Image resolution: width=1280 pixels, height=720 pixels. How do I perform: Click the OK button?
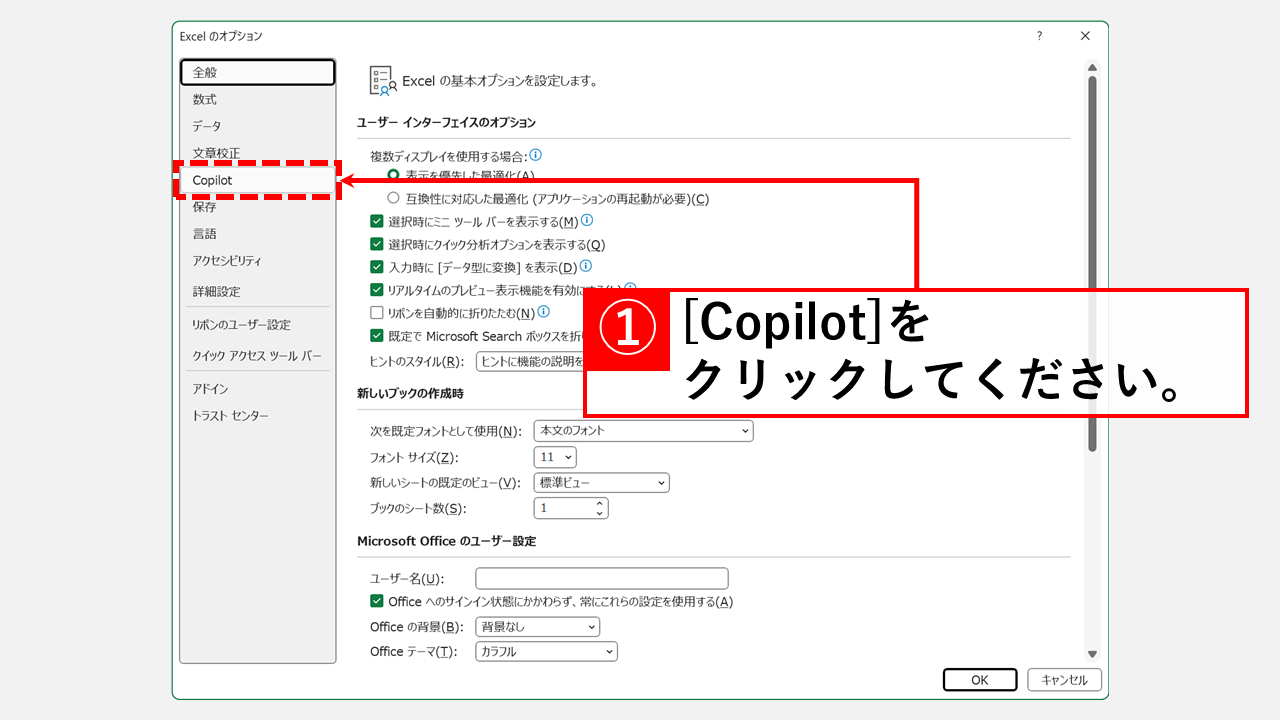tap(980, 679)
